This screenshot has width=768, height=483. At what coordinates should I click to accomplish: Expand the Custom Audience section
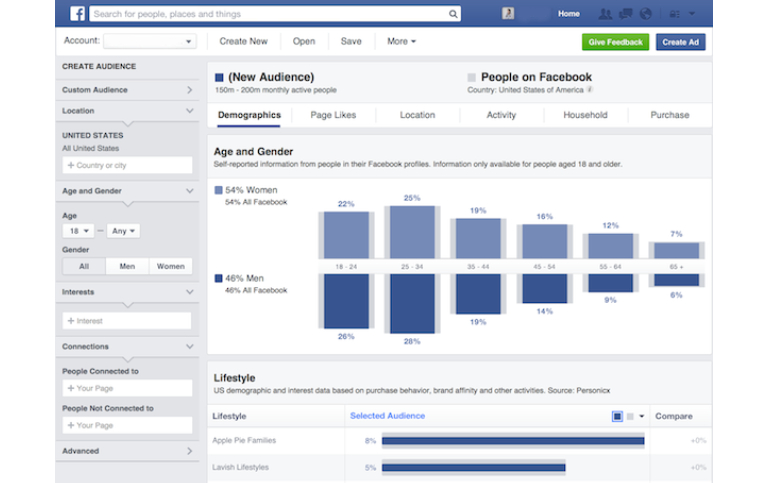(x=127, y=90)
